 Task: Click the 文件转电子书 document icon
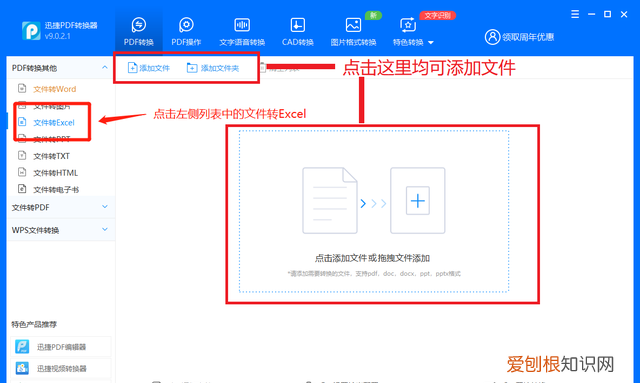click(x=22, y=189)
